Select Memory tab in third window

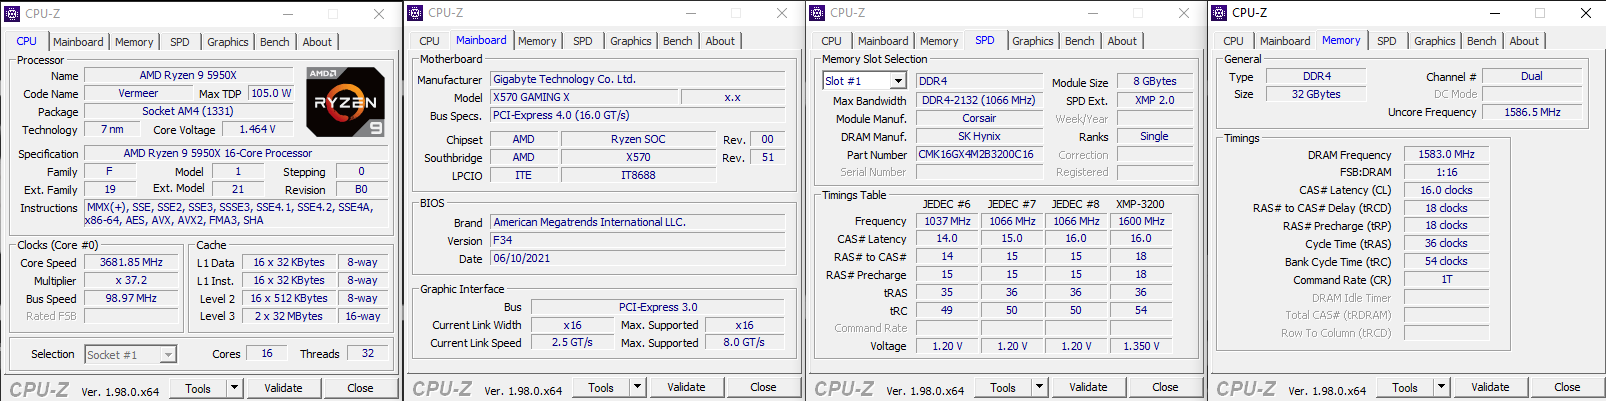[939, 41]
